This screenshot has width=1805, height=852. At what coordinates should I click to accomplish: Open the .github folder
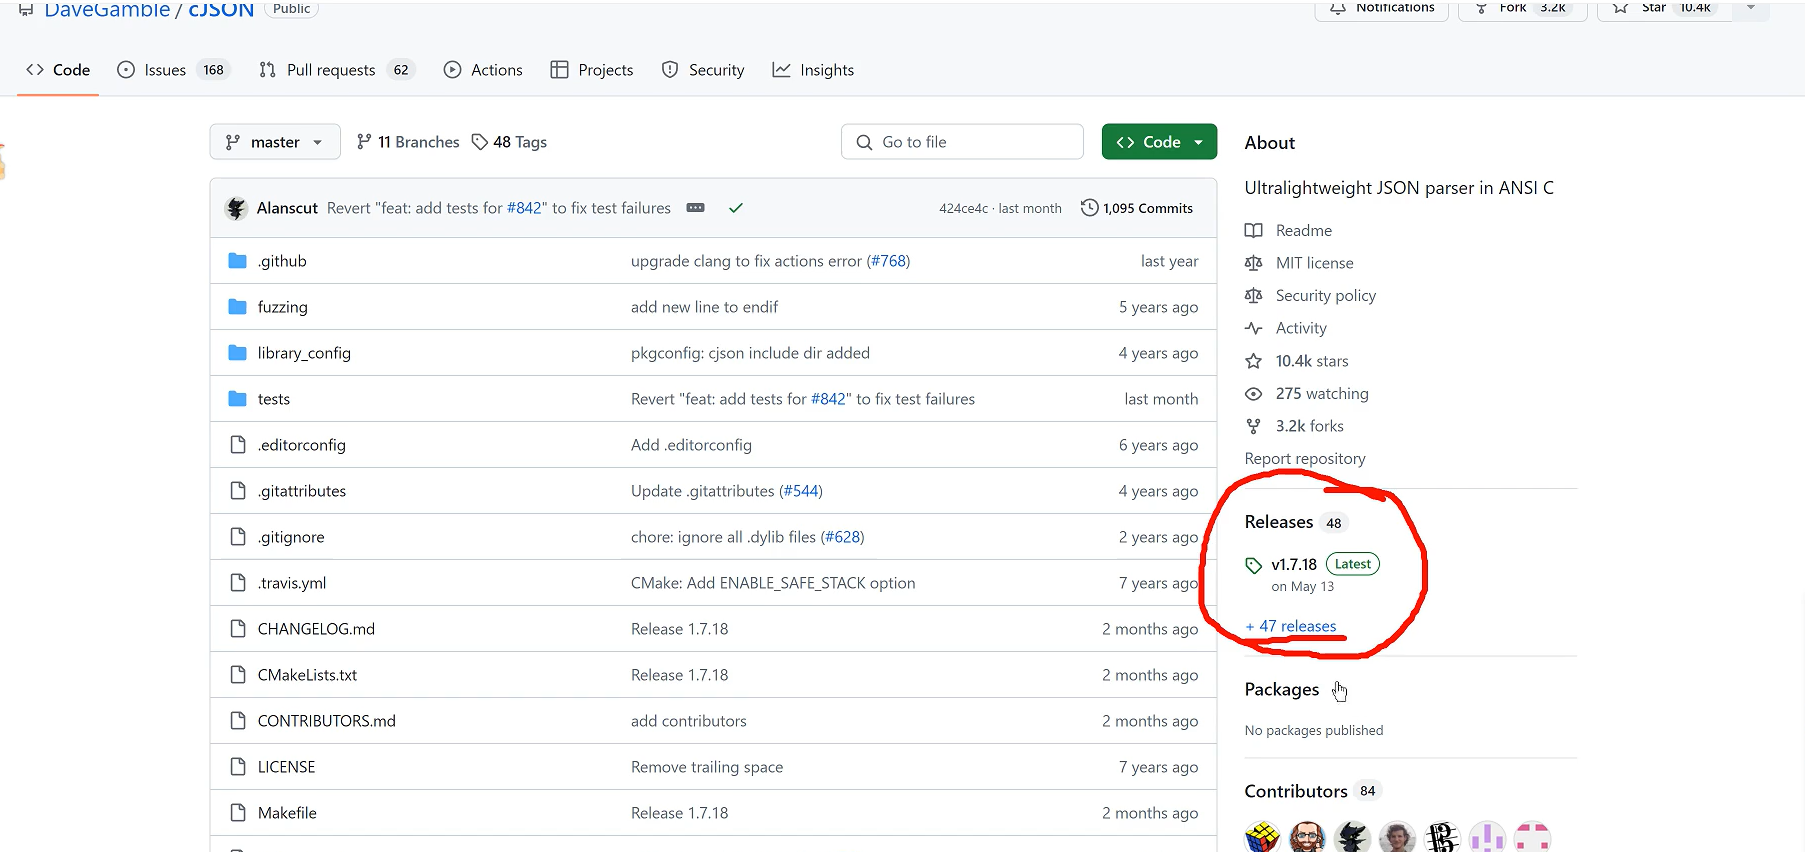282,261
